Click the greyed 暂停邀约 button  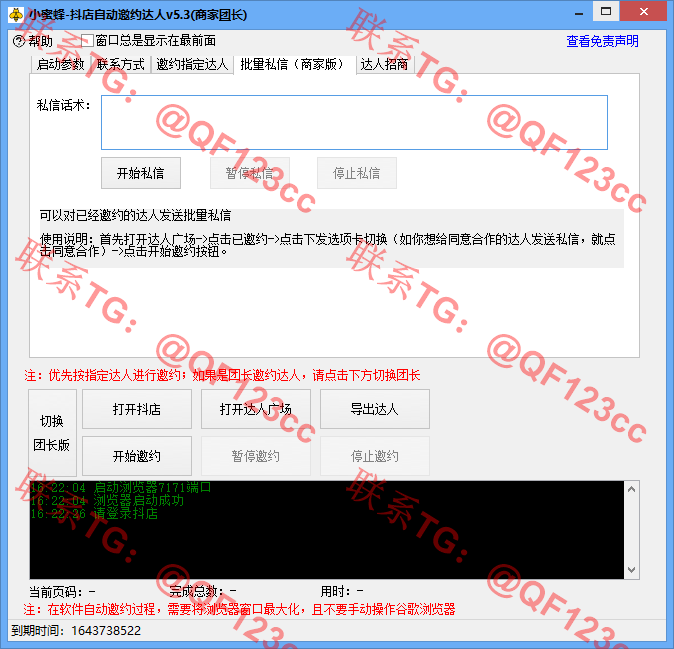[x=256, y=456]
